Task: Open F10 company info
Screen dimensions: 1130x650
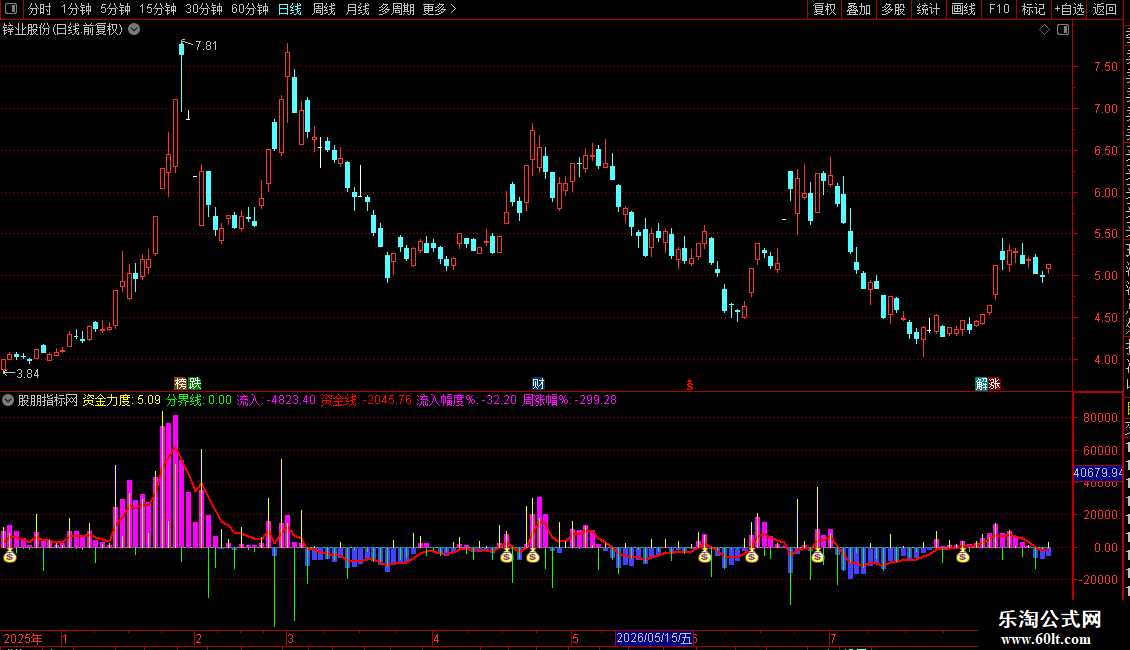Action: [x=999, y=9]
